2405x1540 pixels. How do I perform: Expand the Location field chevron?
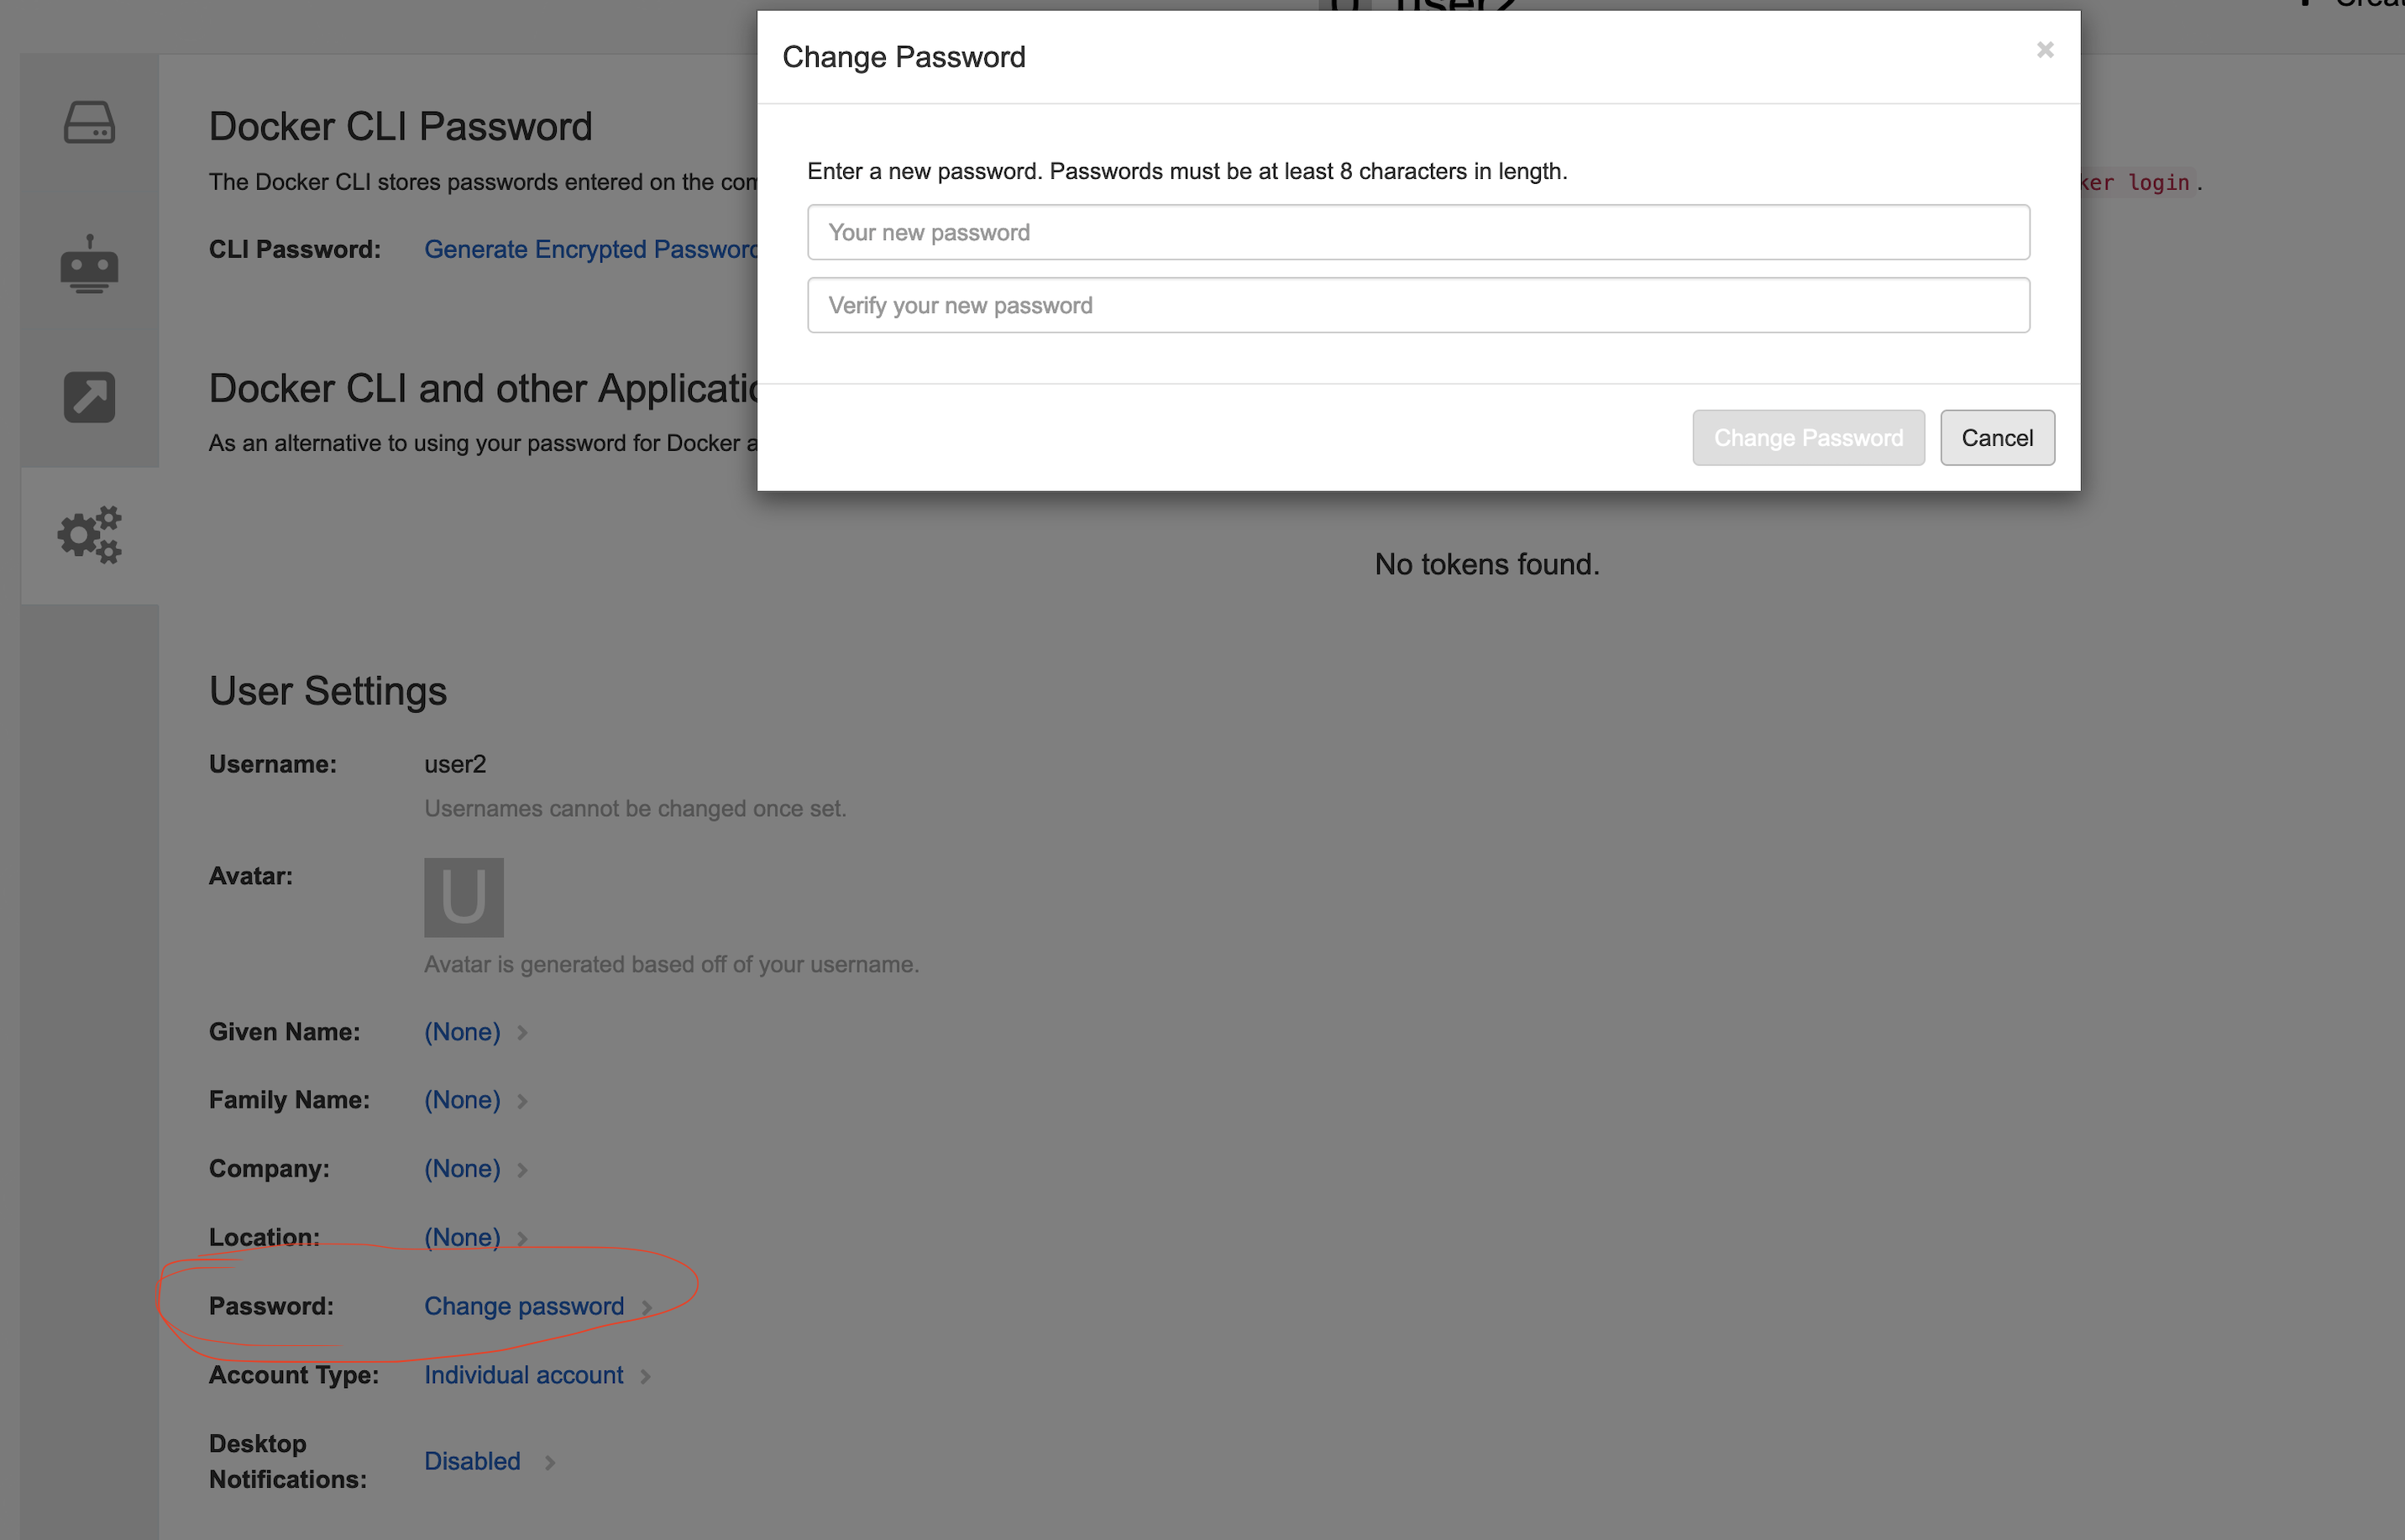pyautogui.click(x=522, y=1238)
